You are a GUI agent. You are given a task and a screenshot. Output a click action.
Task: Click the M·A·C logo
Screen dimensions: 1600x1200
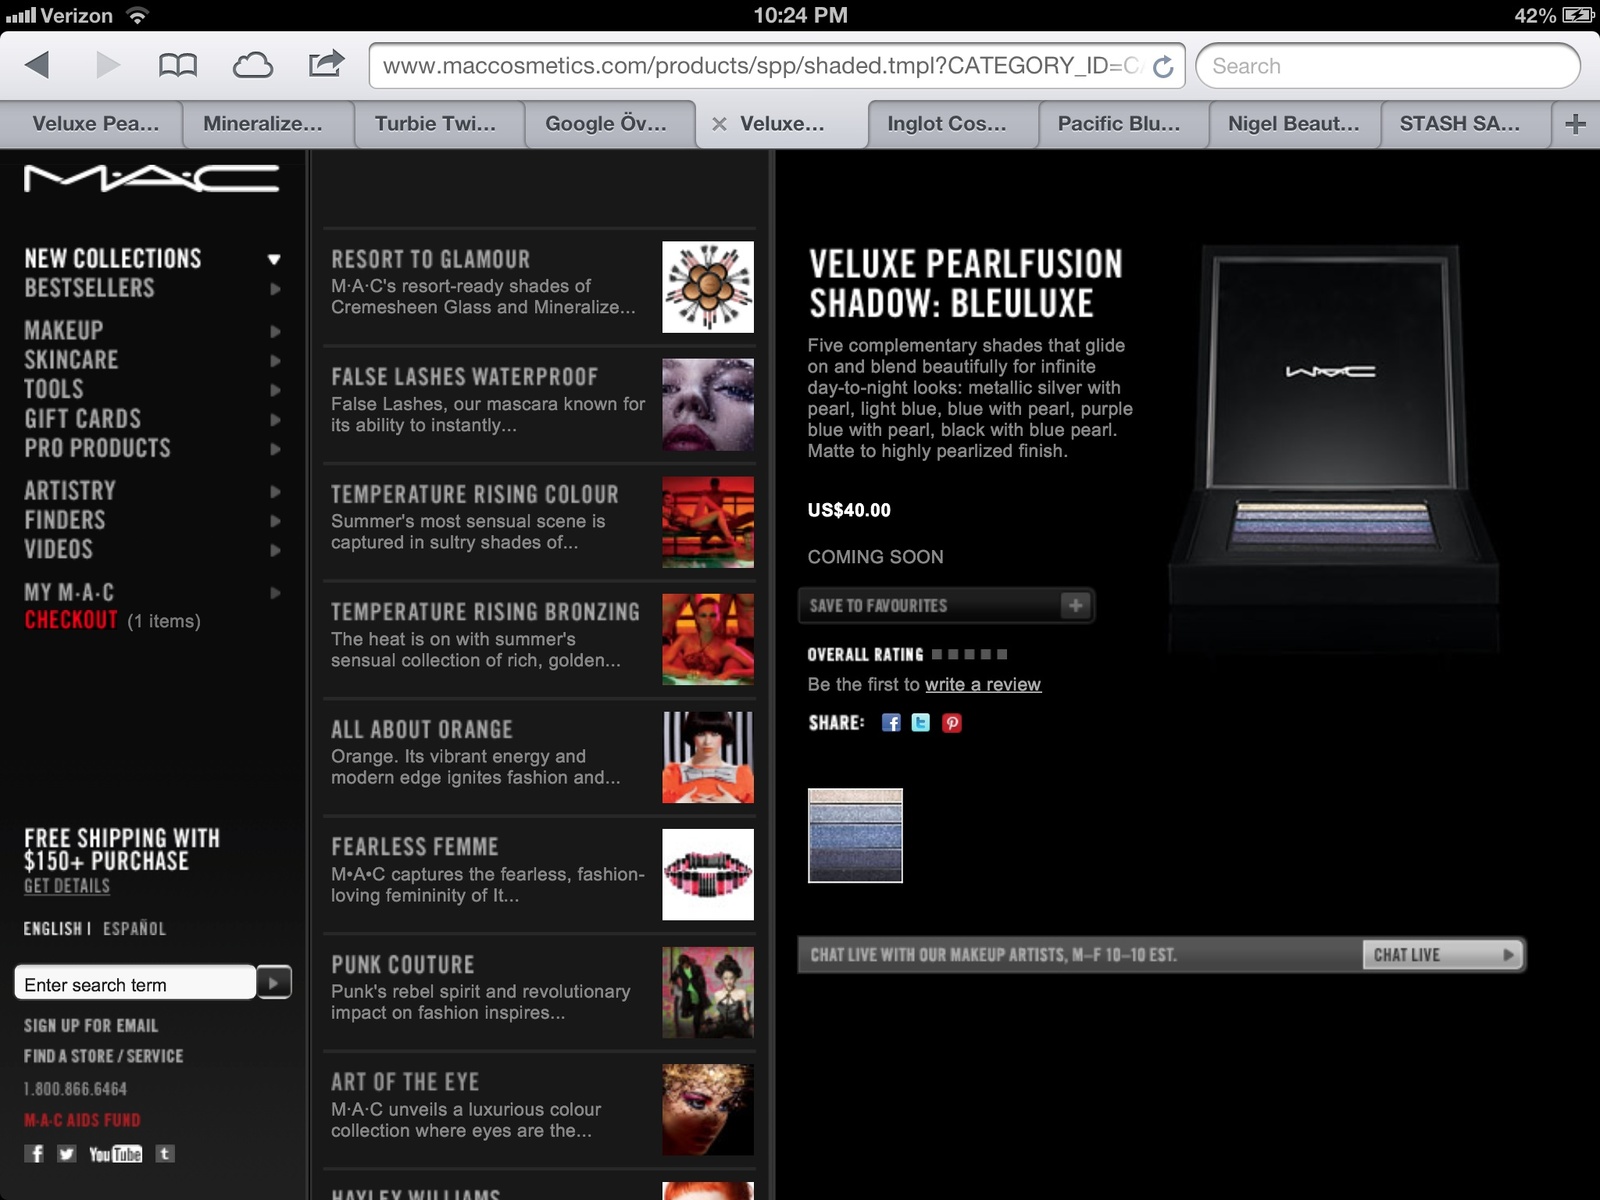pyautogui.click(x=152, y=178)
